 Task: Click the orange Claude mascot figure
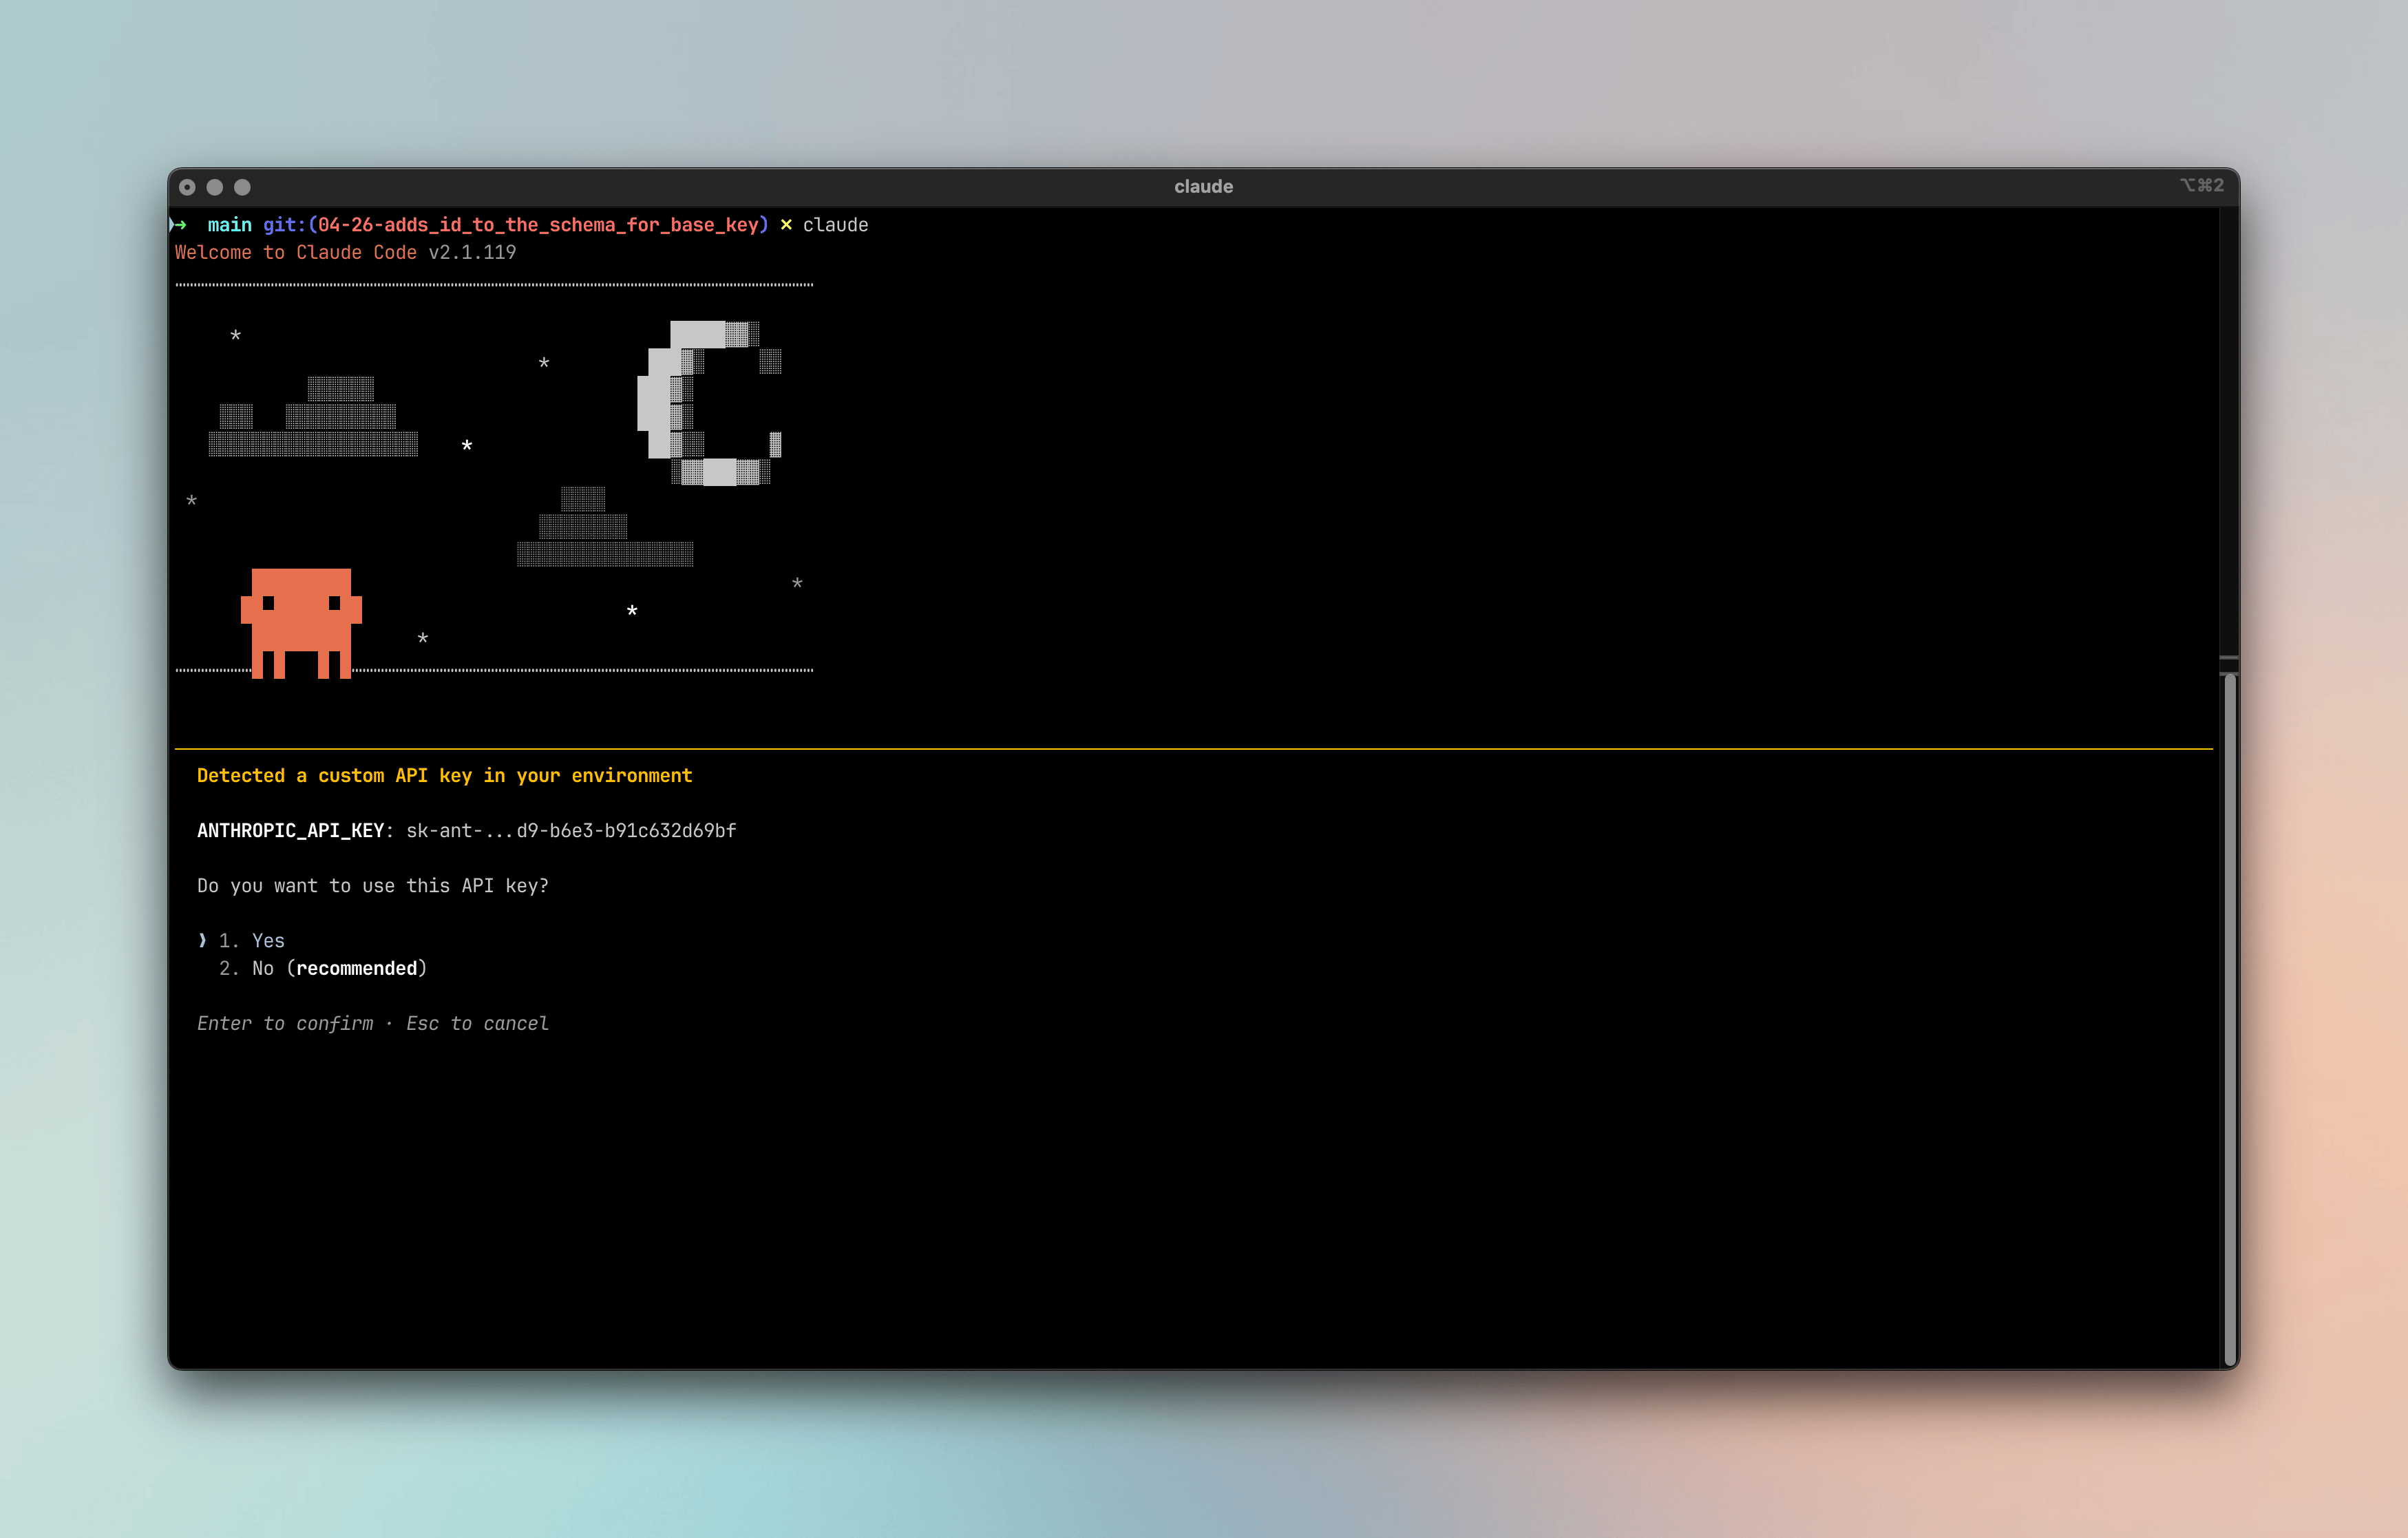[301, 623]
